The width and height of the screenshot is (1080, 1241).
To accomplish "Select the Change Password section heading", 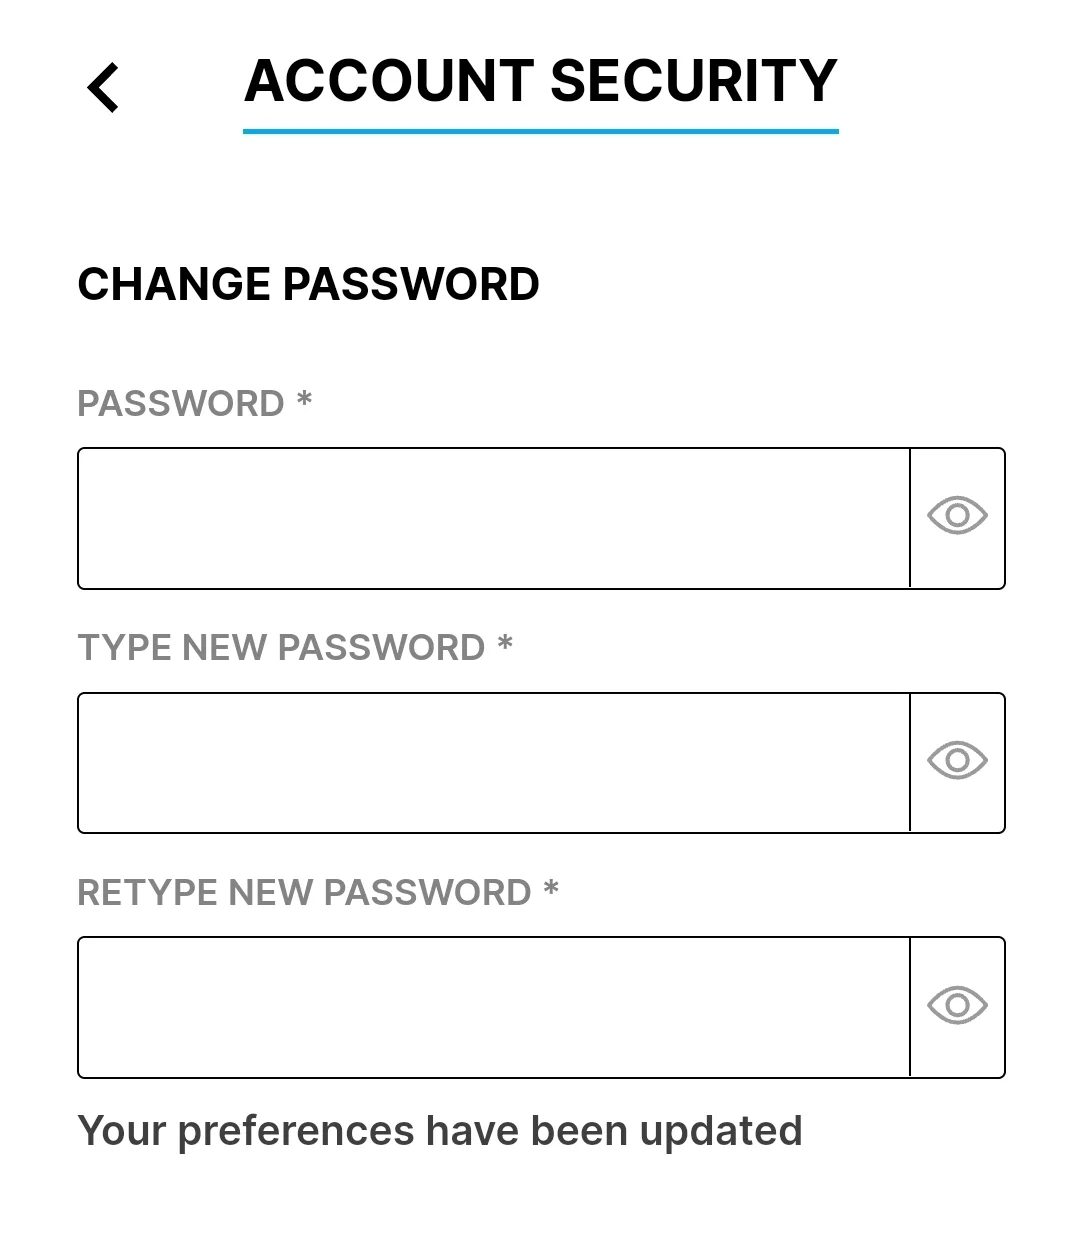I will (308, 284).
